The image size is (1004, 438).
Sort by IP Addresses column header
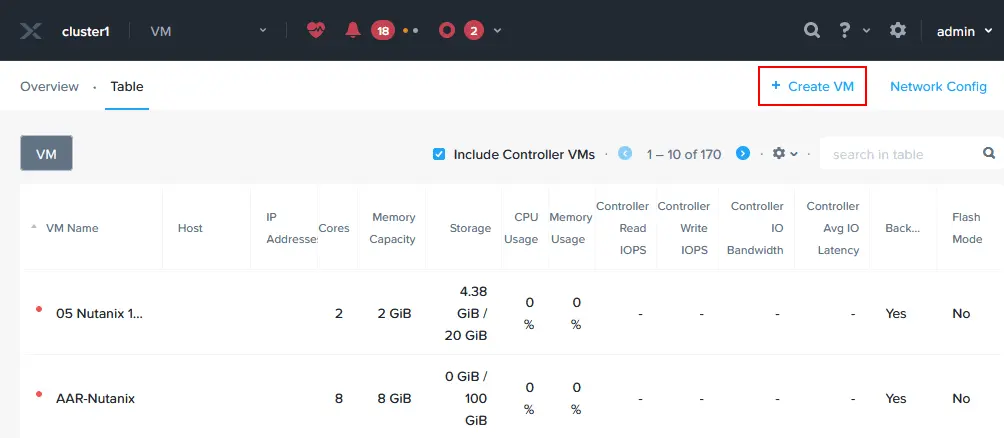(x=292, y=228)
